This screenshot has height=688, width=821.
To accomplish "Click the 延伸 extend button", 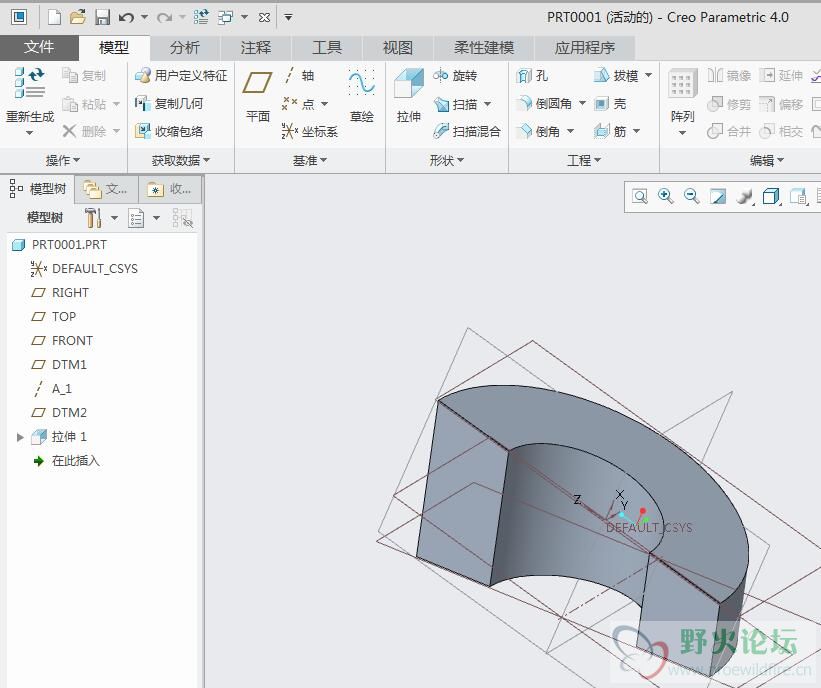I will point(781,76).
